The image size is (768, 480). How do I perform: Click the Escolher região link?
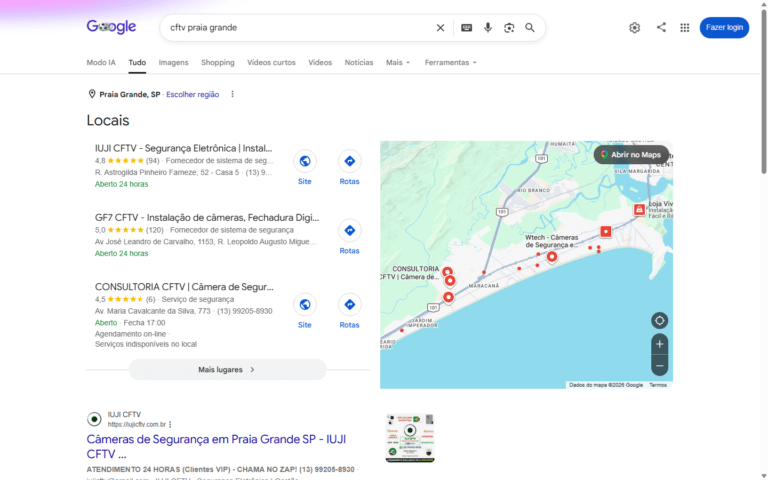click(192, 95)
